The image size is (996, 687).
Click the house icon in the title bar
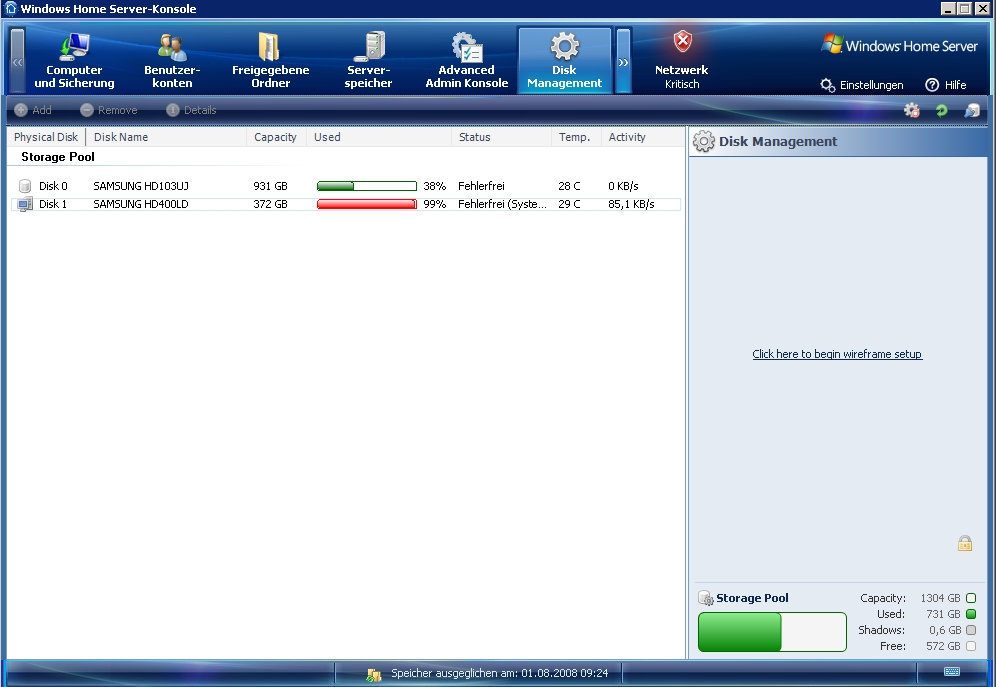click(10, 8)
